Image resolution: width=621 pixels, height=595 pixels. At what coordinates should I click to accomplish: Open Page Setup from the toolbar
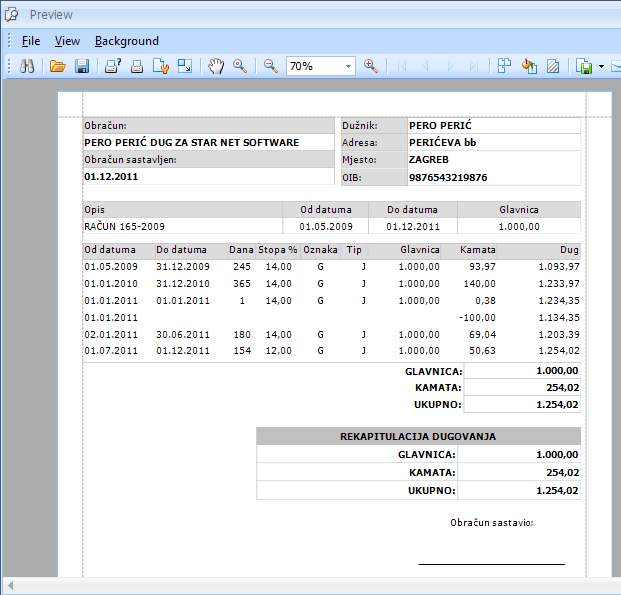point(161,66)
